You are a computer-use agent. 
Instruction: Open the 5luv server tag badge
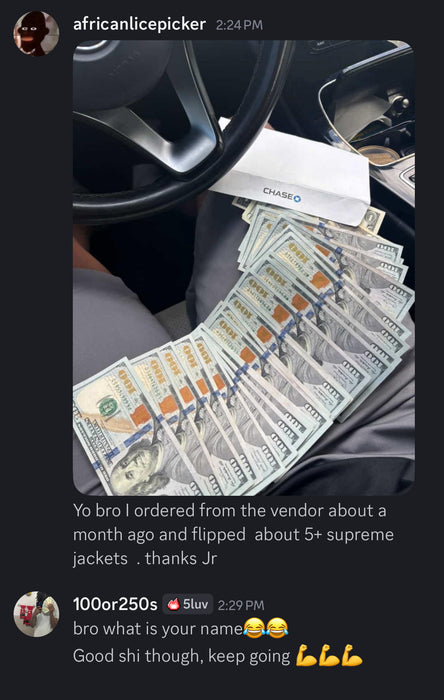click(188, 604)
